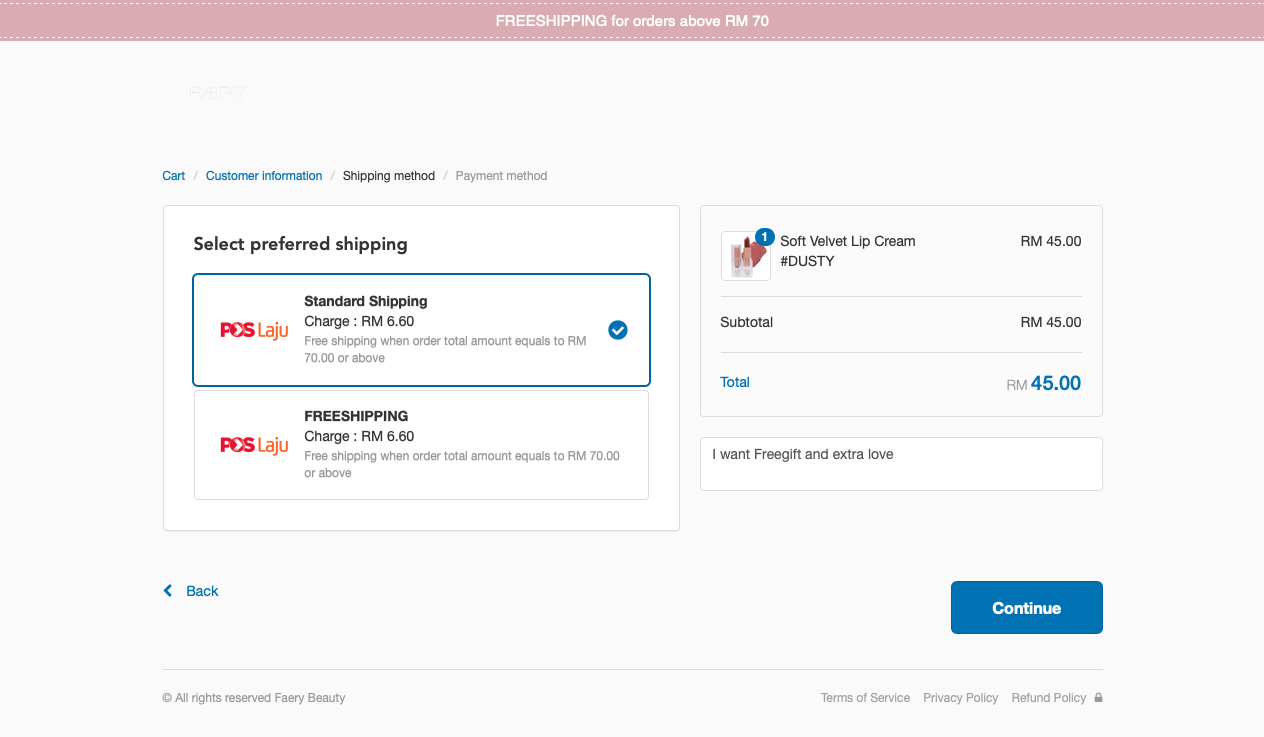Click the padlock icon near Refund Policy
Screen dimensions: 1264x737
tap(1098, 698)
